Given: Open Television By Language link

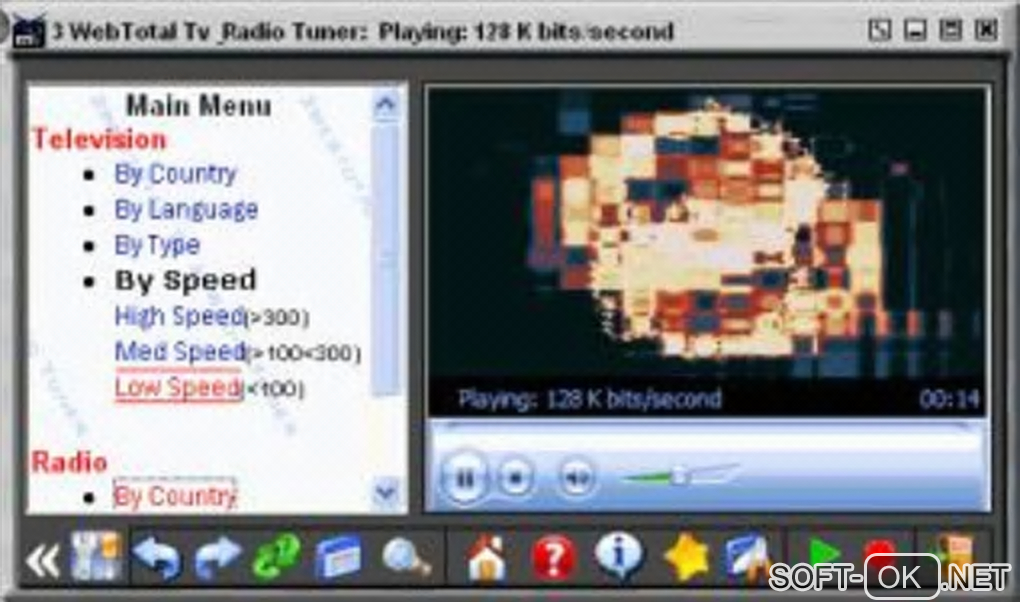Looking at the screenshot, I should (x=186, y=210).
